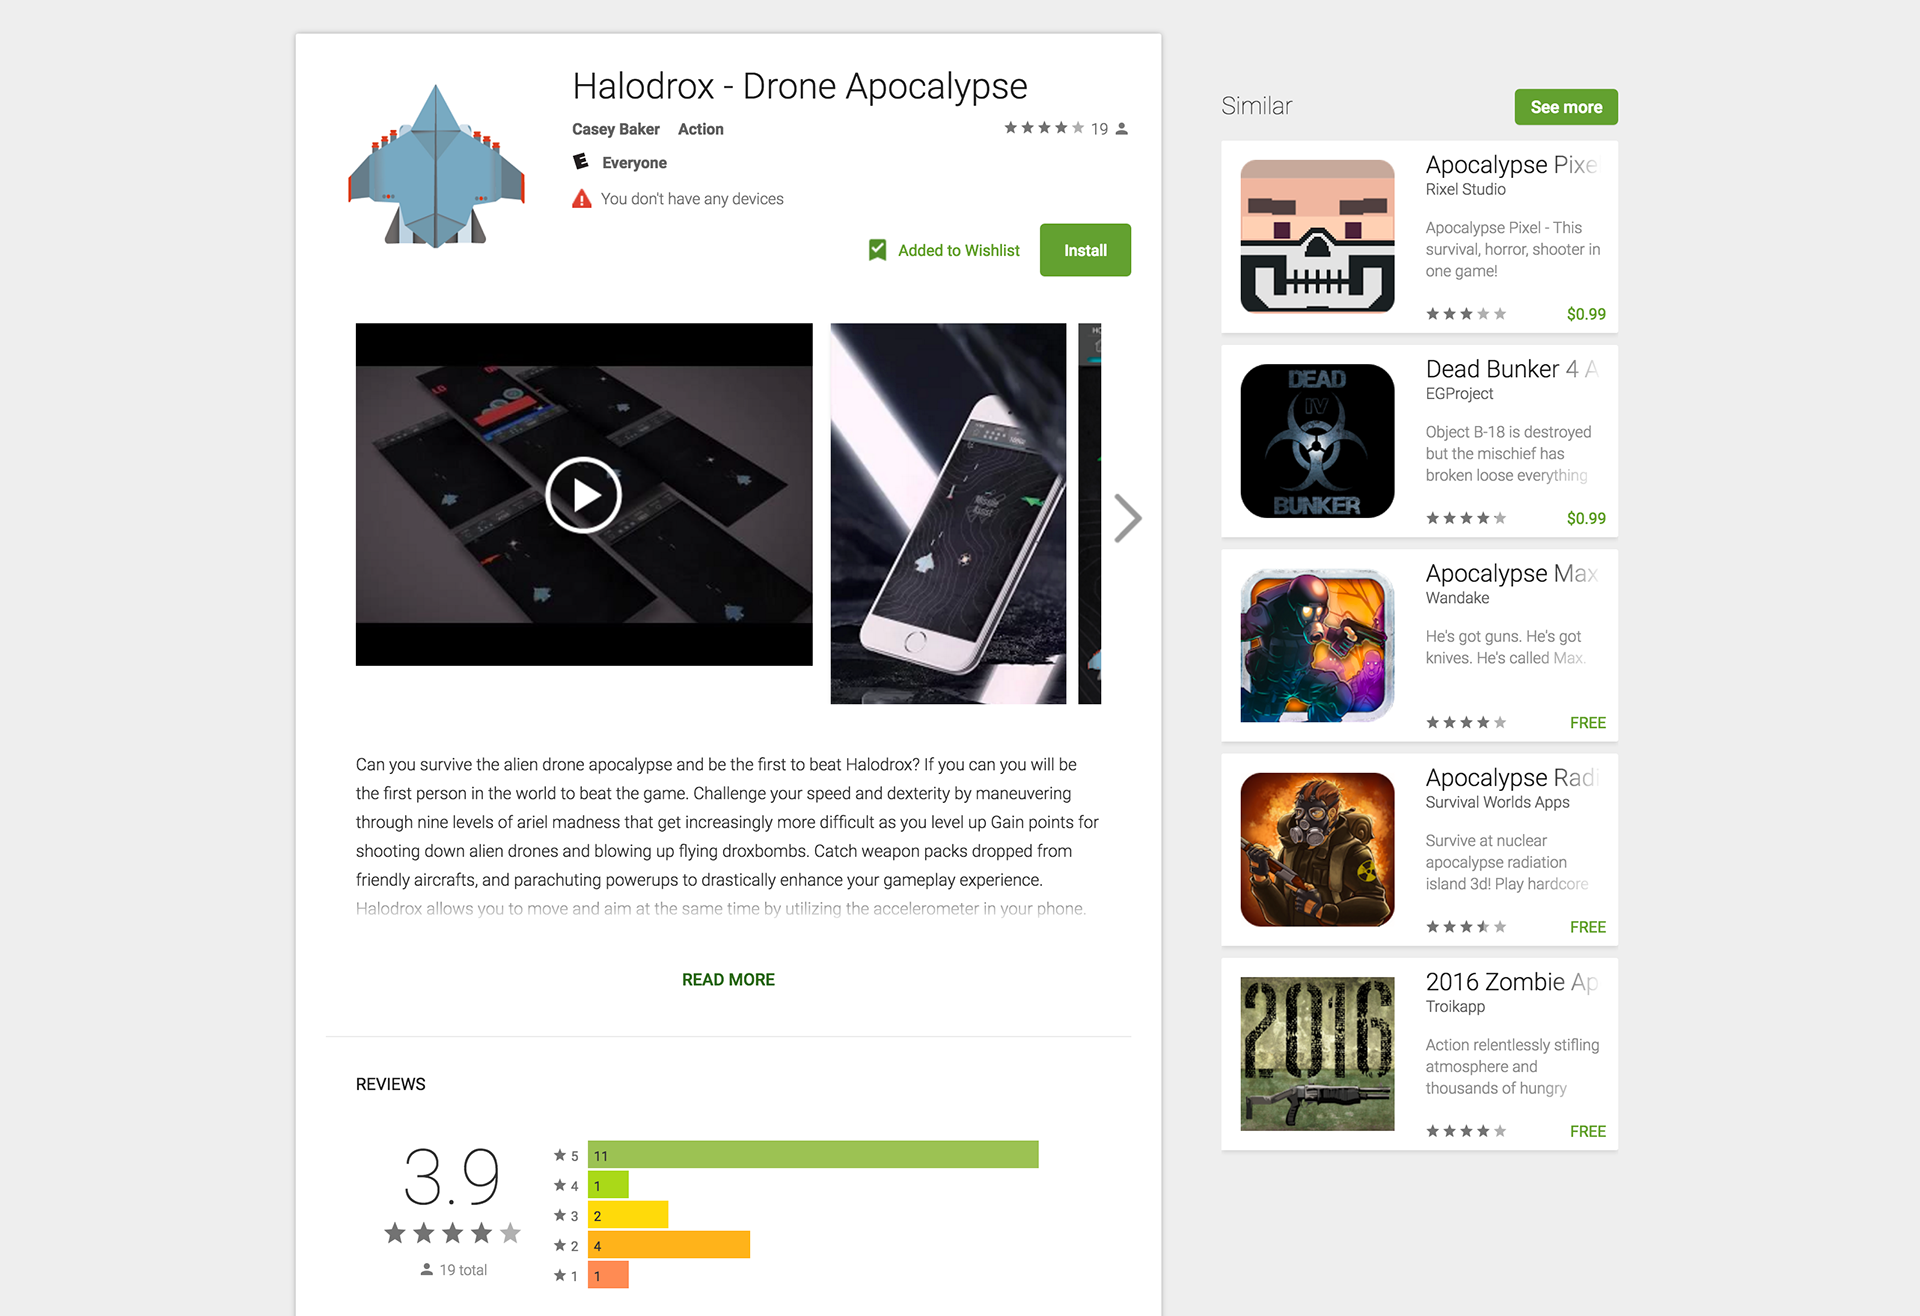Show next screenshots with right chevron
Viewport: 1920px width, 1316px height.
pyautogui.click(x=1128, y=518)
